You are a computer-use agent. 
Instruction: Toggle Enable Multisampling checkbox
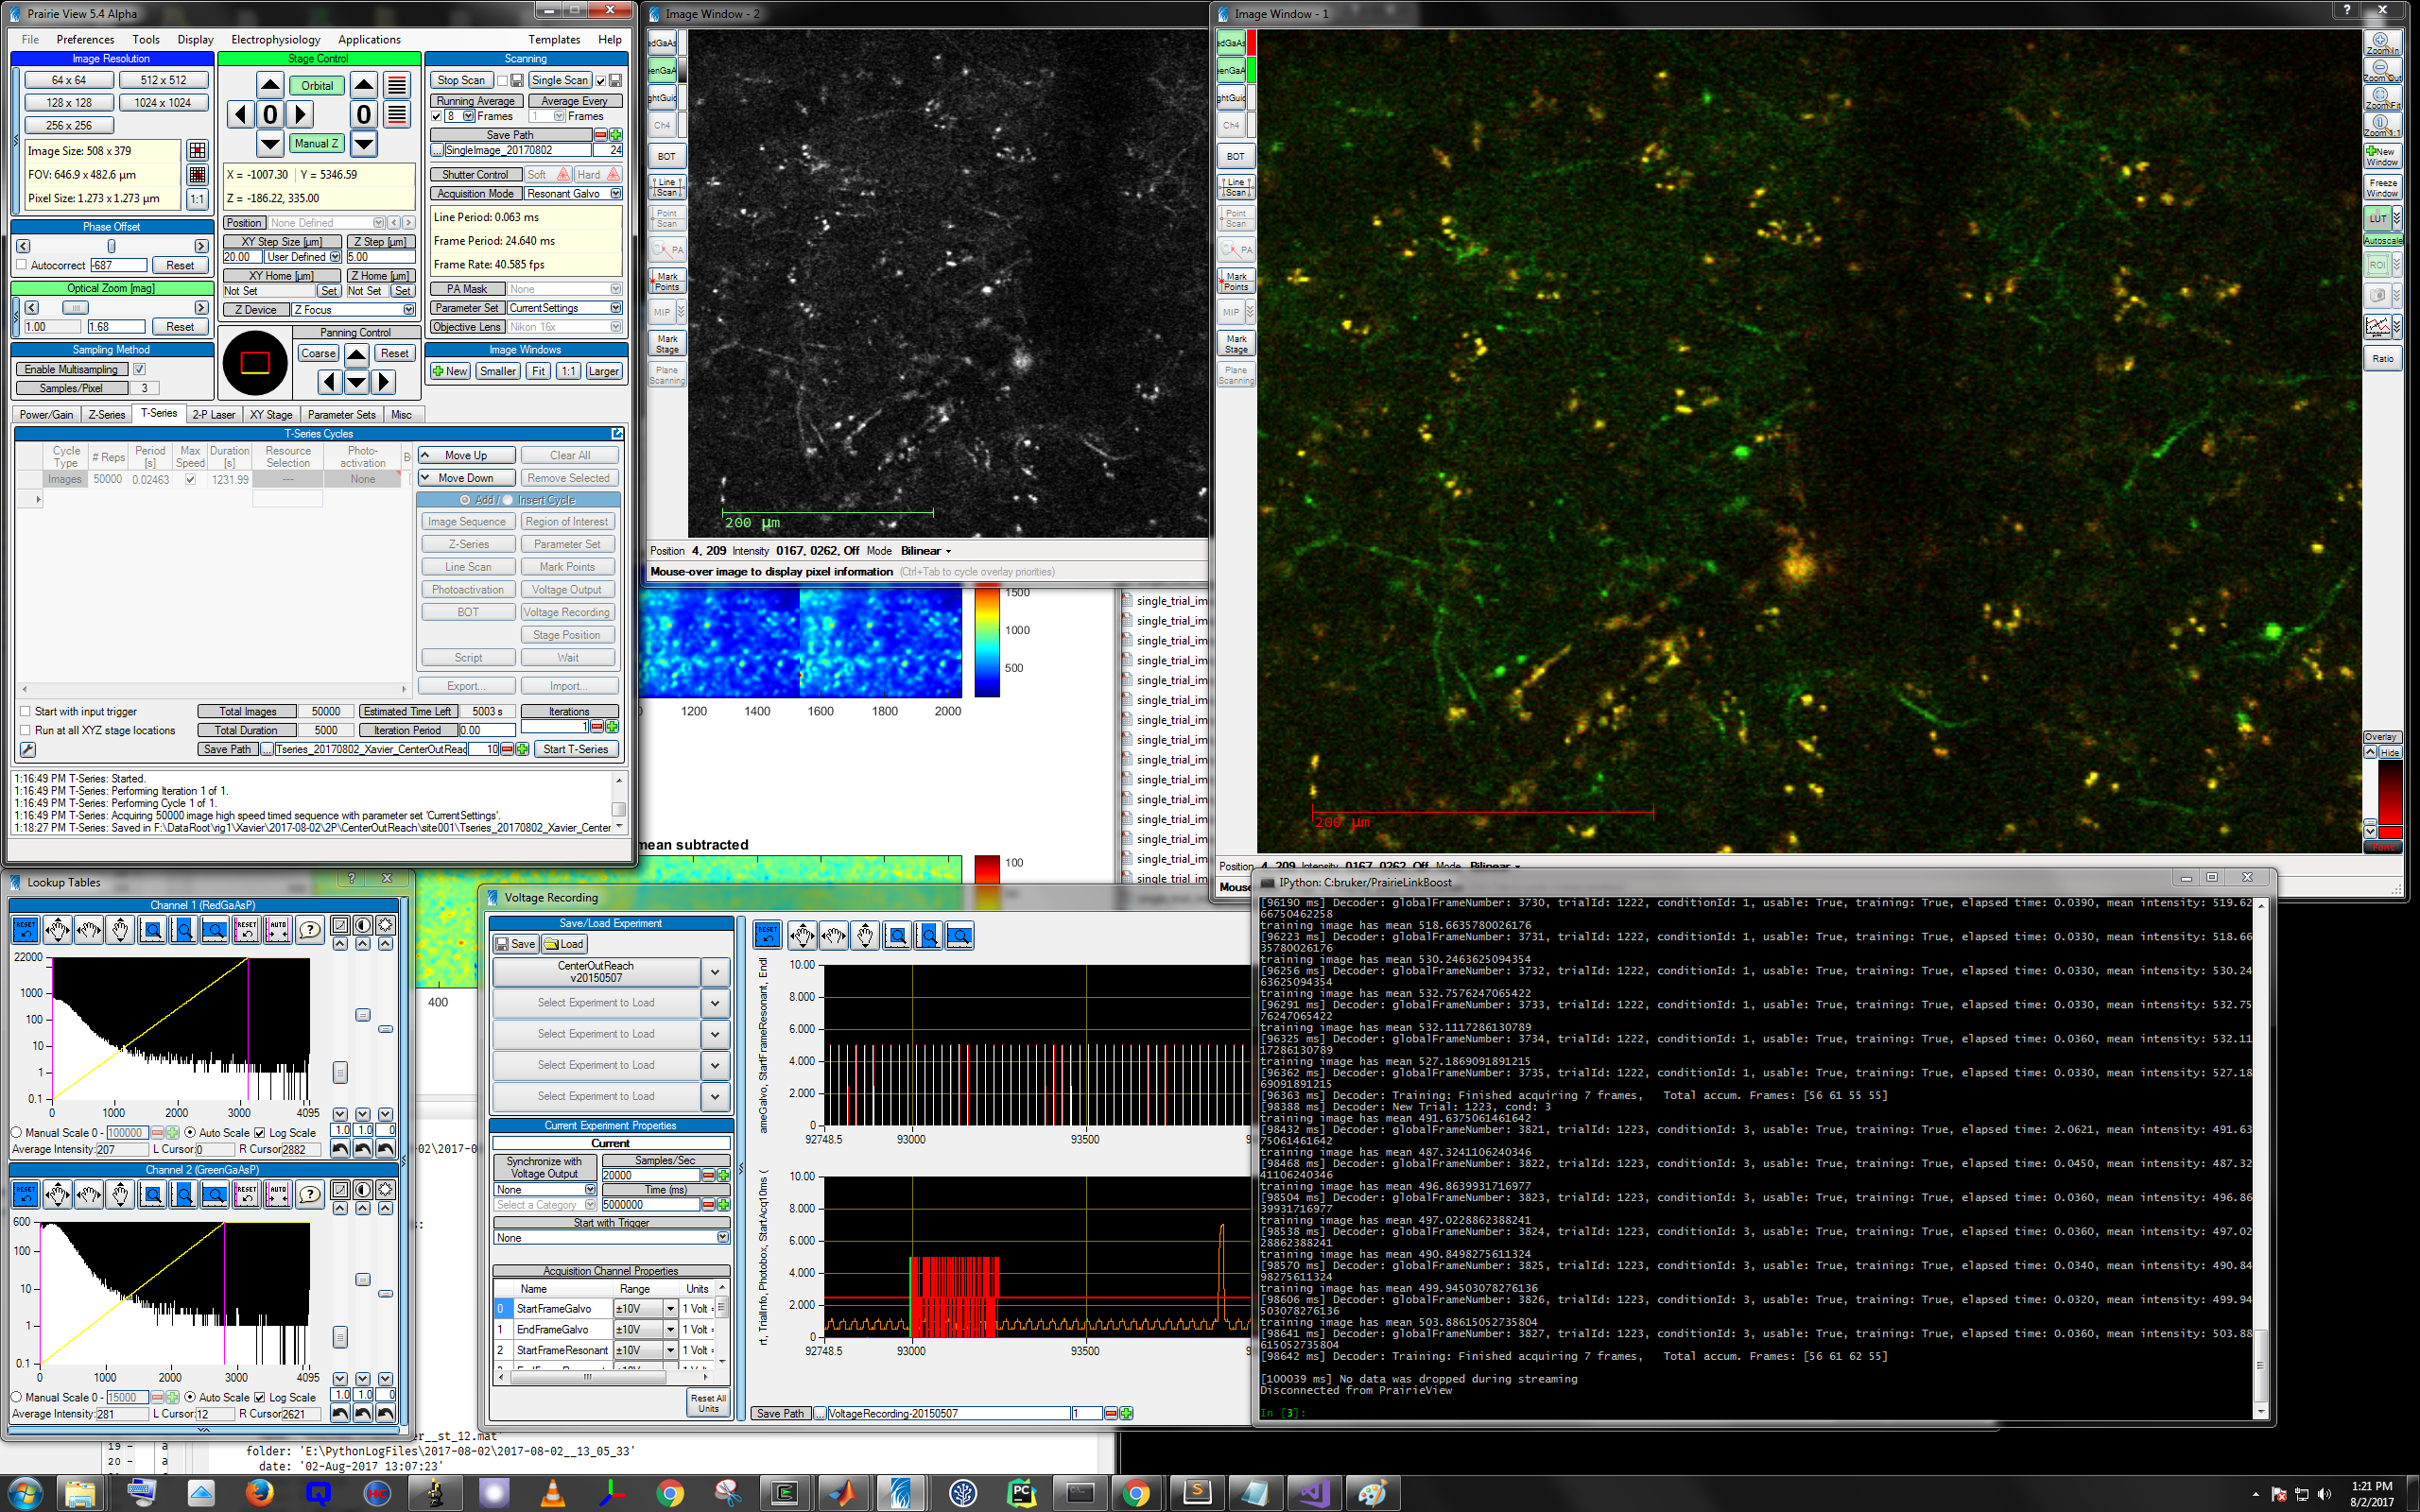[140, 369]
